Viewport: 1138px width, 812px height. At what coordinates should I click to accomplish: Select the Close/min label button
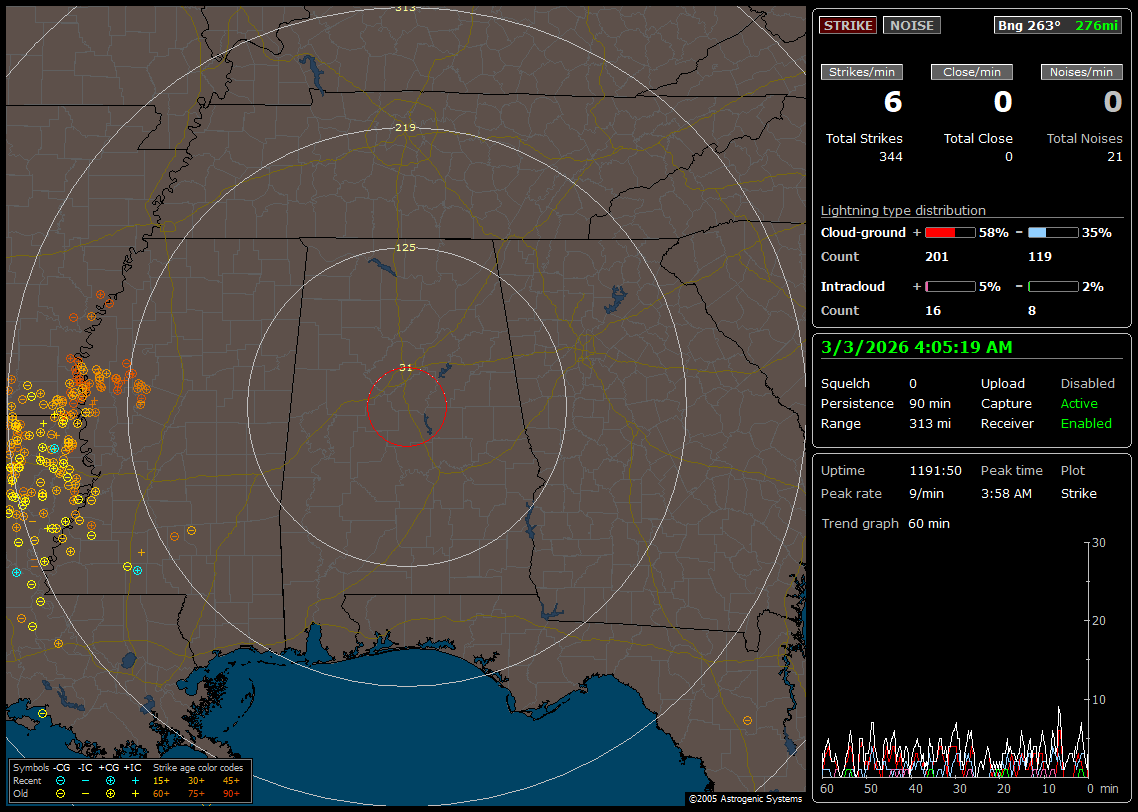point(972,72)
